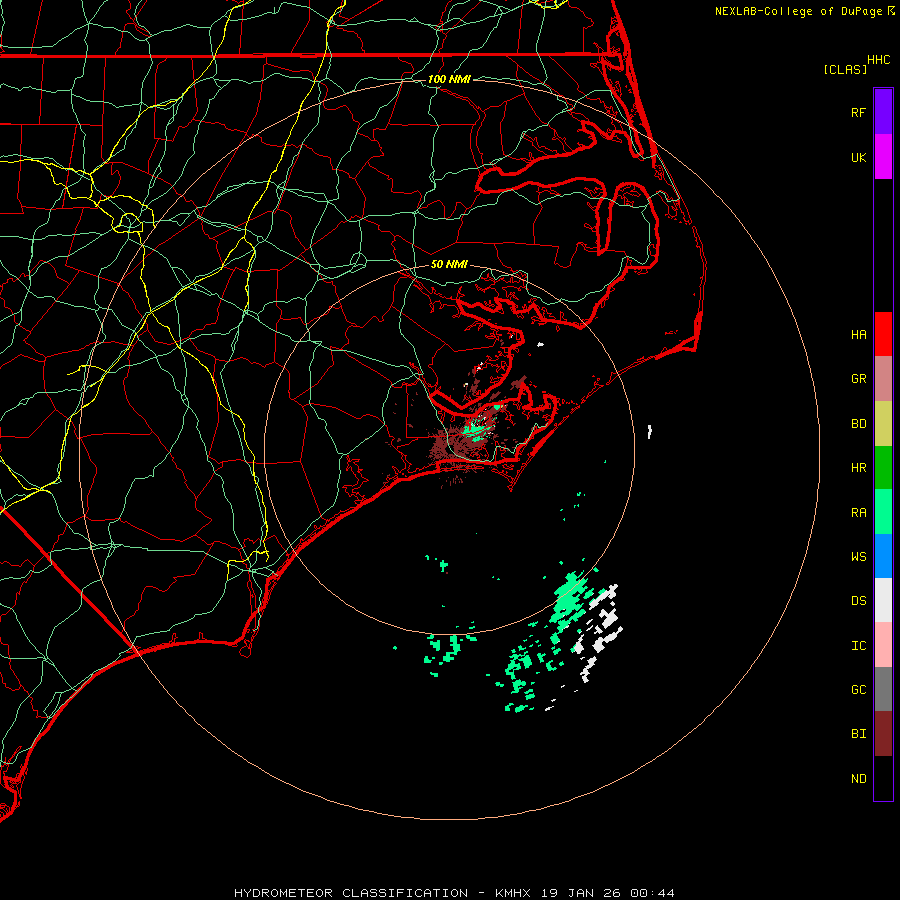Pick the RA light green legend swatch

point(883,512)
